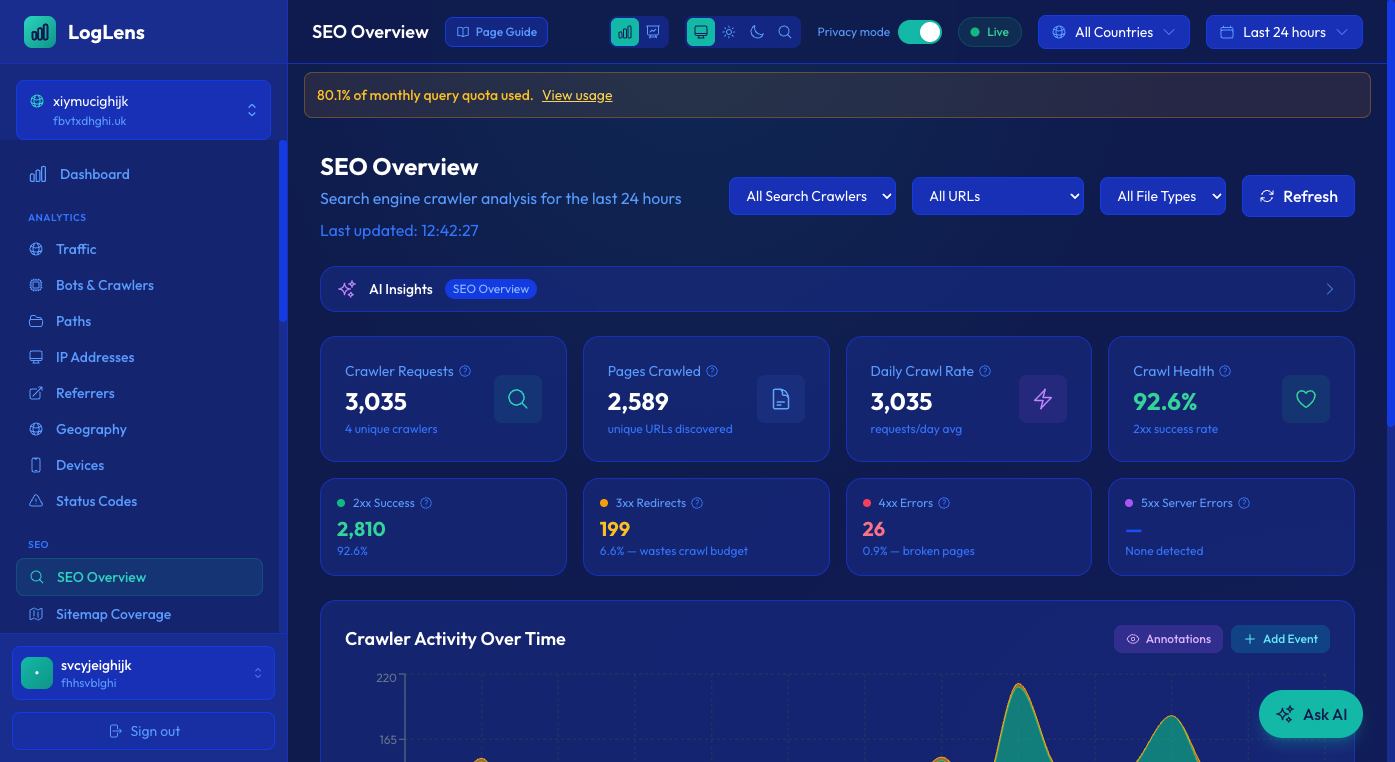Click the magnifier icon in the top toolbar

[785, 32]
